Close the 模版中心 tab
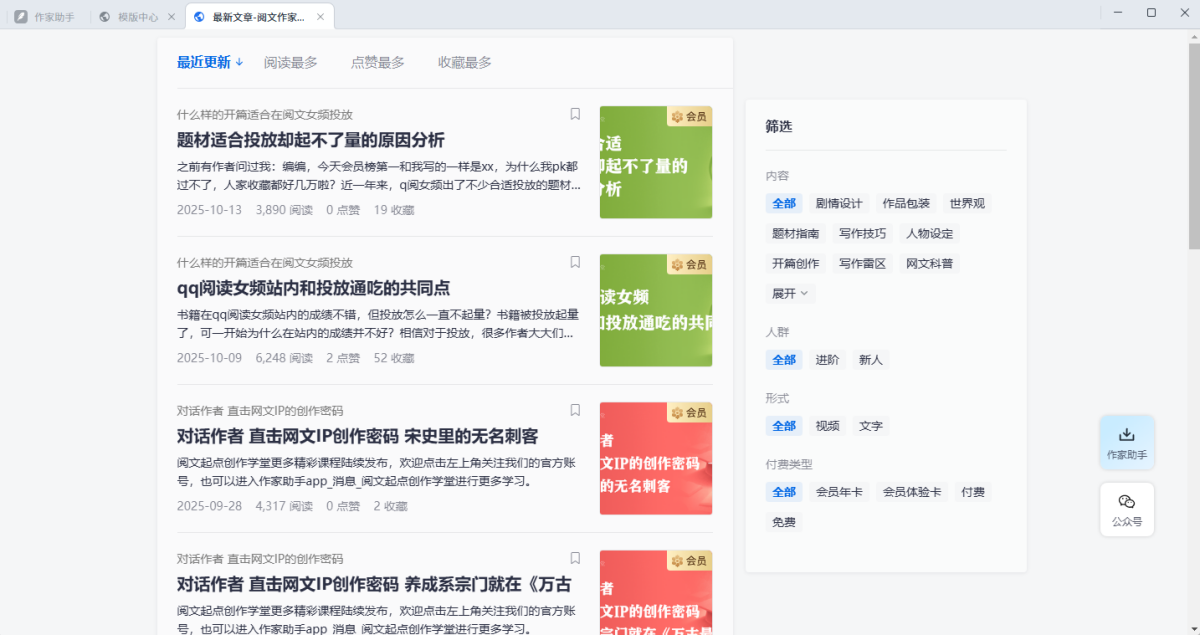 (x=171, y=17)
